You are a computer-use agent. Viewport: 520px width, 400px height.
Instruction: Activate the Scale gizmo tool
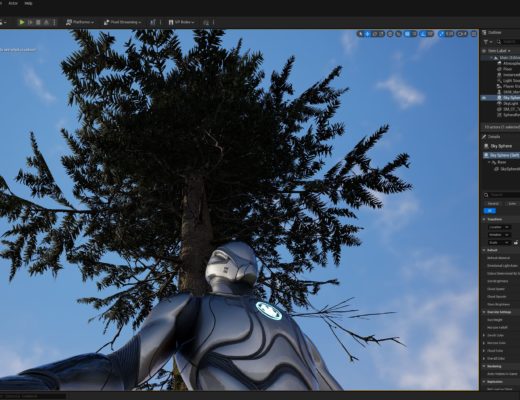click(x=381, y=34)
